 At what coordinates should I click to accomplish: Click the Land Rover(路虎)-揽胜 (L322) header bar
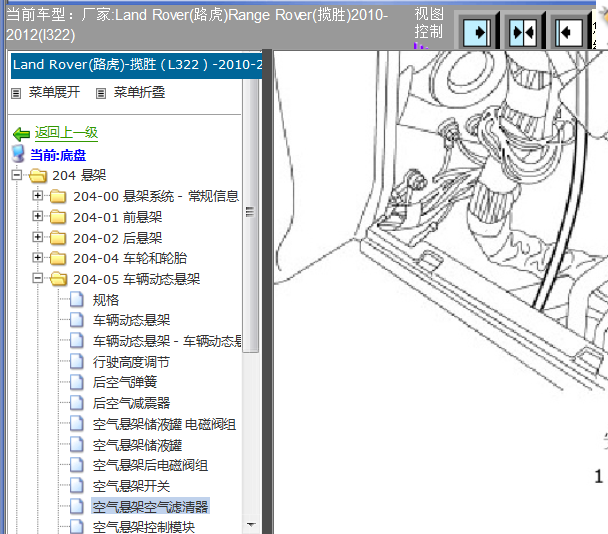(x=136, y=65)
